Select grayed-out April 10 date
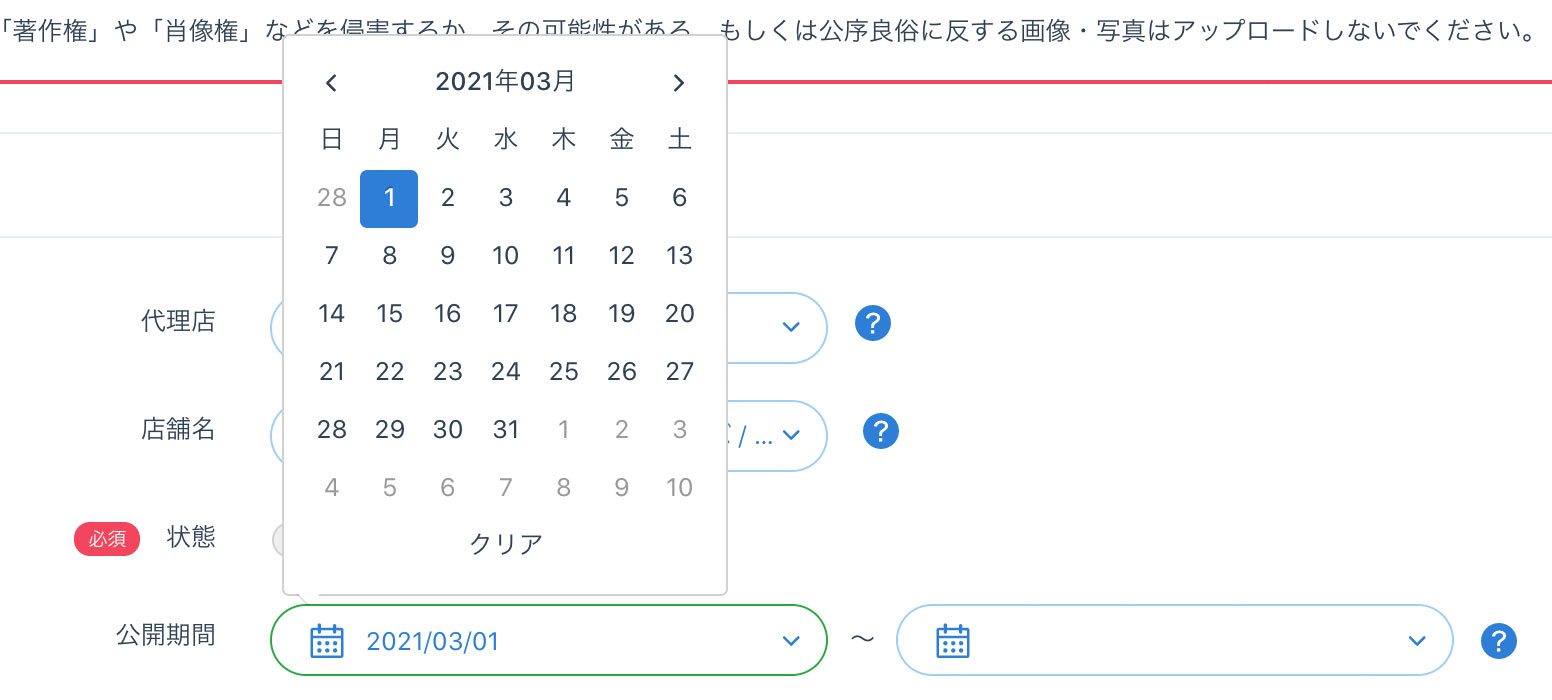The width and height of the screenshot is (1552, 700). point(680,488)
